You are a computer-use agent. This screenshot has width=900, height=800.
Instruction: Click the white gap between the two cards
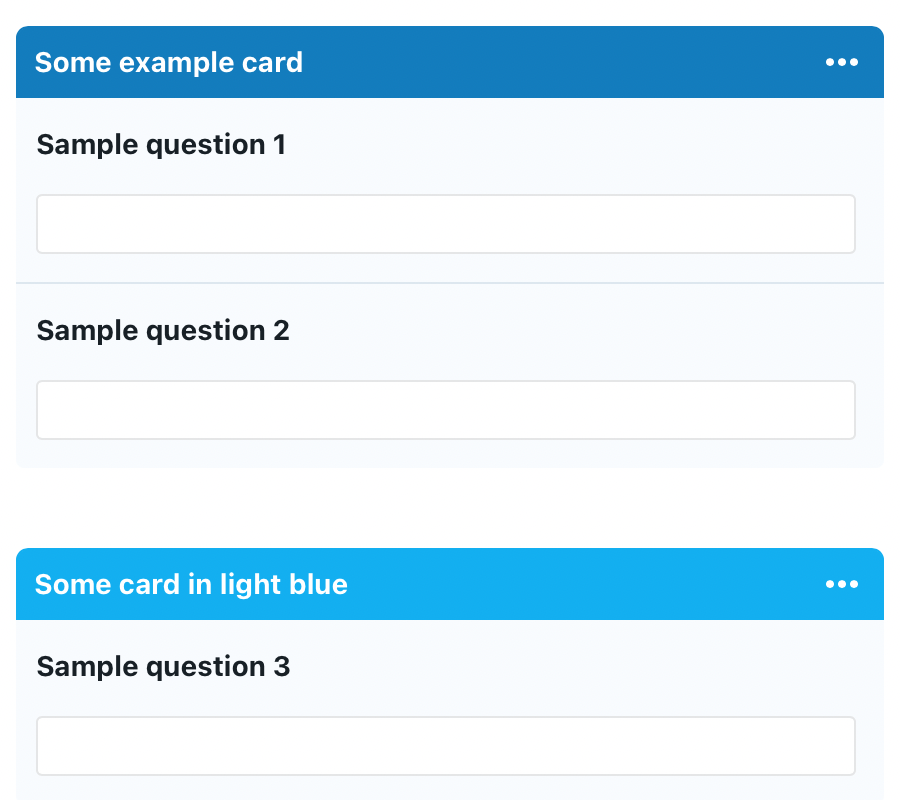[450, 508]
